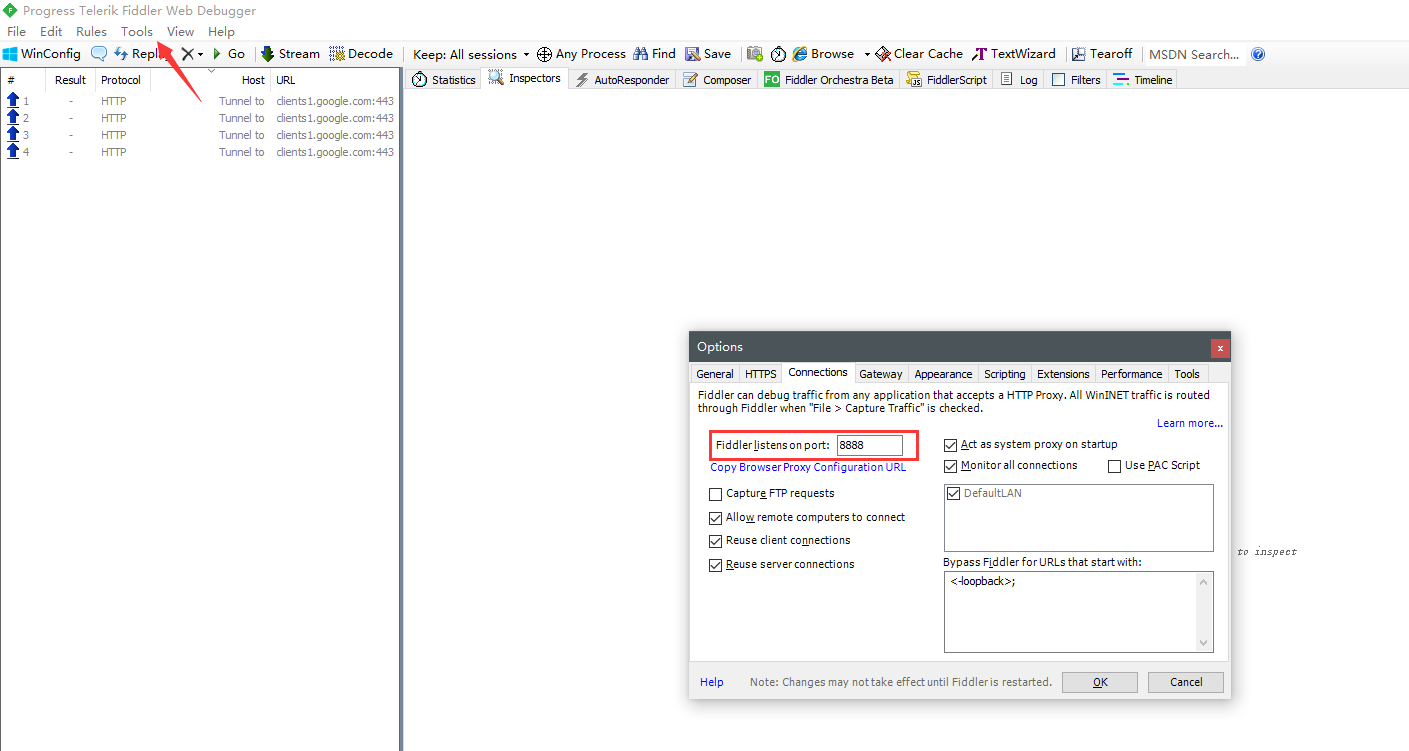Image resolution: width=1409 pixels, height=751 pixels.
Task: Select session 1 in sessions list
Action: click(200, 101)
